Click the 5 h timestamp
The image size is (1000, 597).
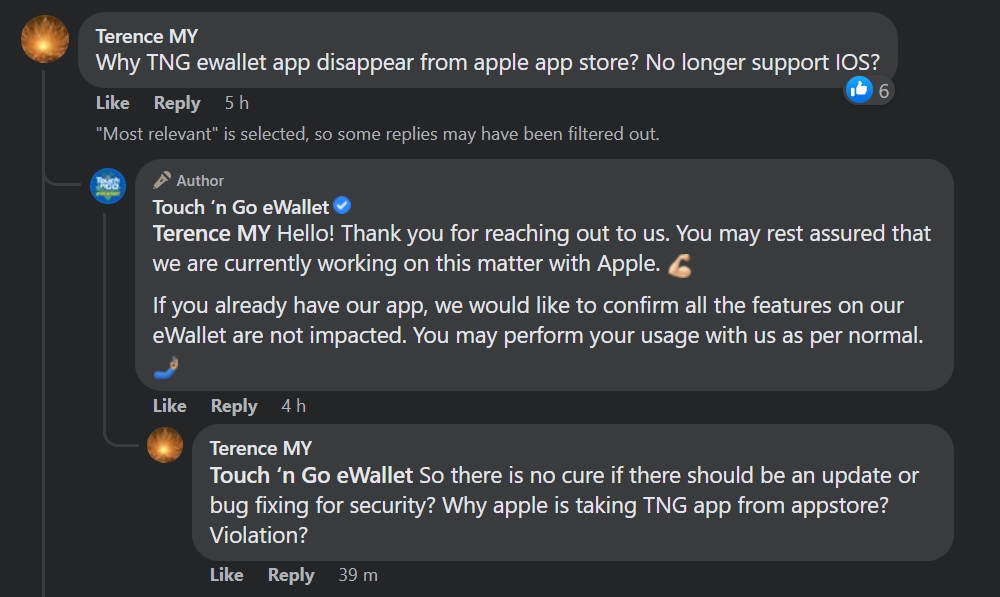click(237, 103)
